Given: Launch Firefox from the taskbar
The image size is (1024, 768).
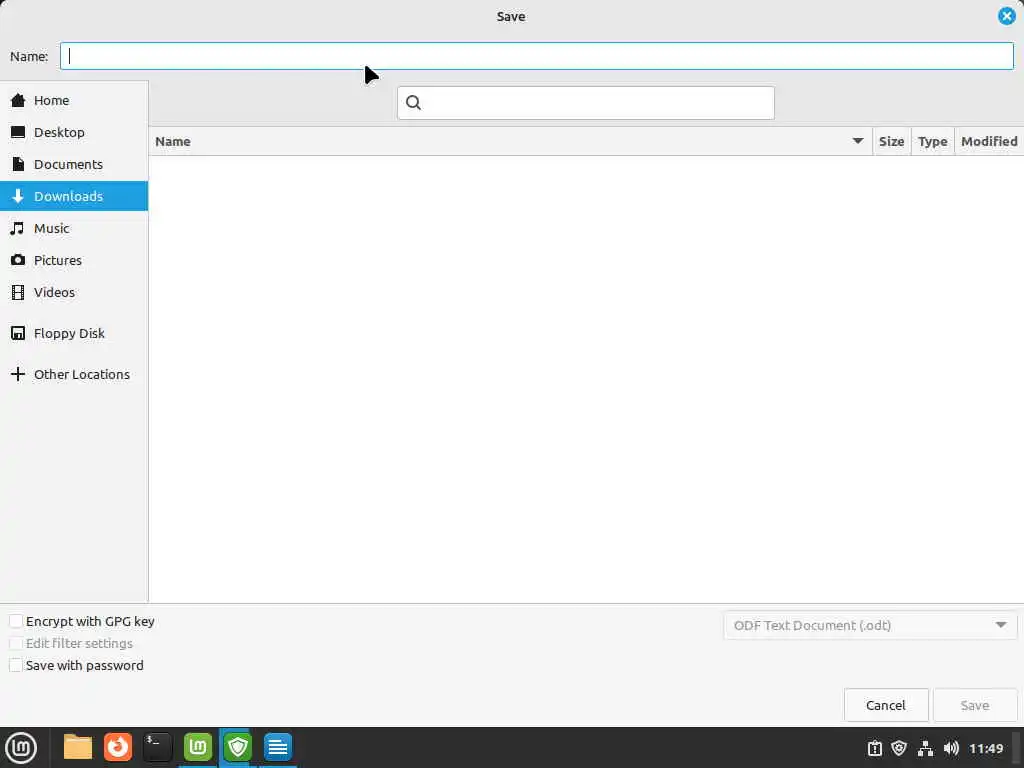Looking at the screenshot, I should point(118,747).
